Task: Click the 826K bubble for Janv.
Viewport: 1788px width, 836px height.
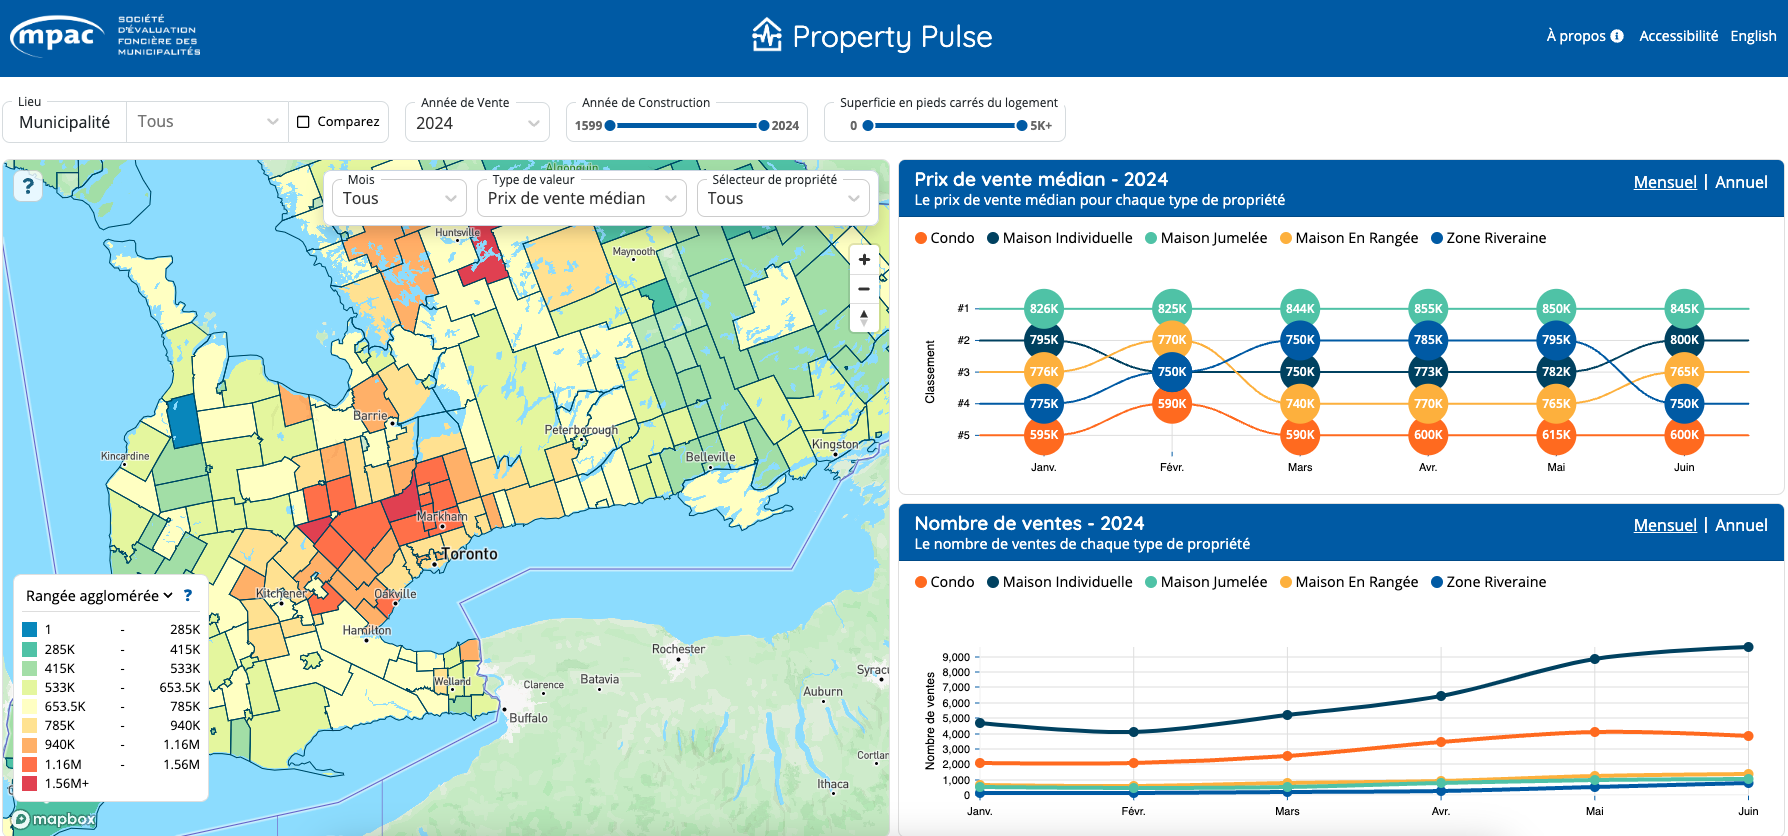Action: (x=1044, y=308)
